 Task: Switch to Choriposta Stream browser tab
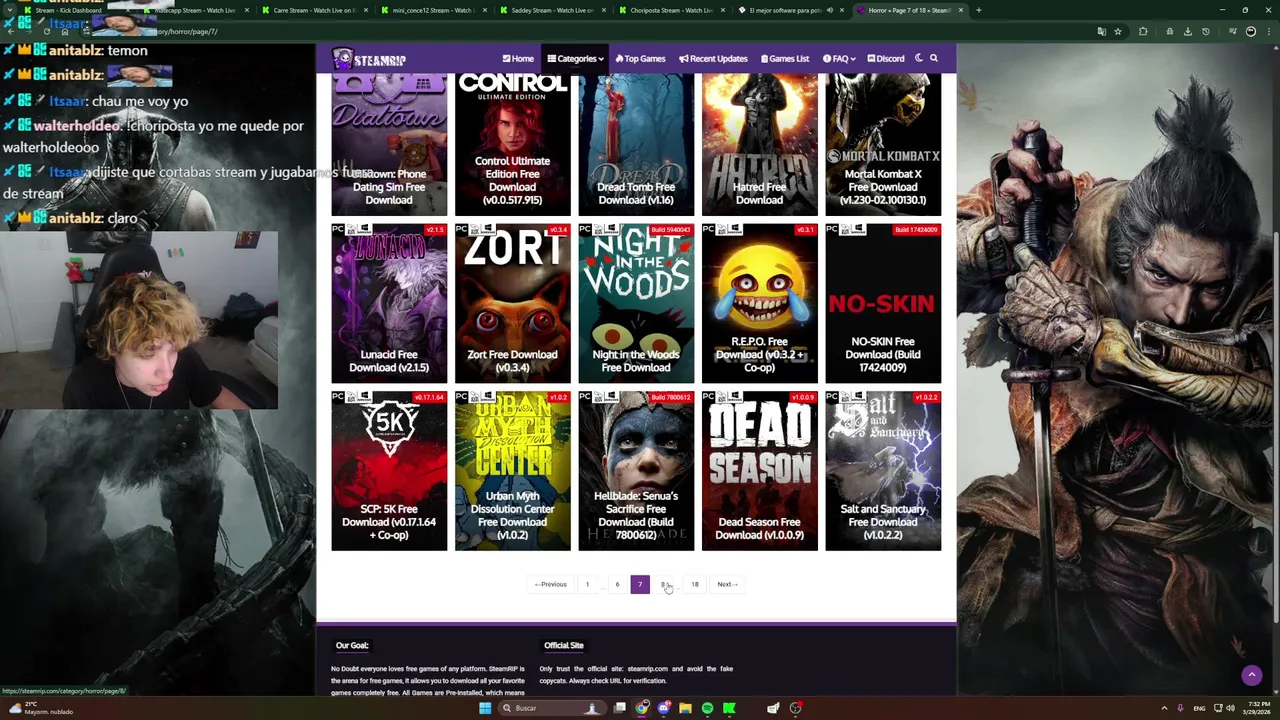tap(669, 10)
